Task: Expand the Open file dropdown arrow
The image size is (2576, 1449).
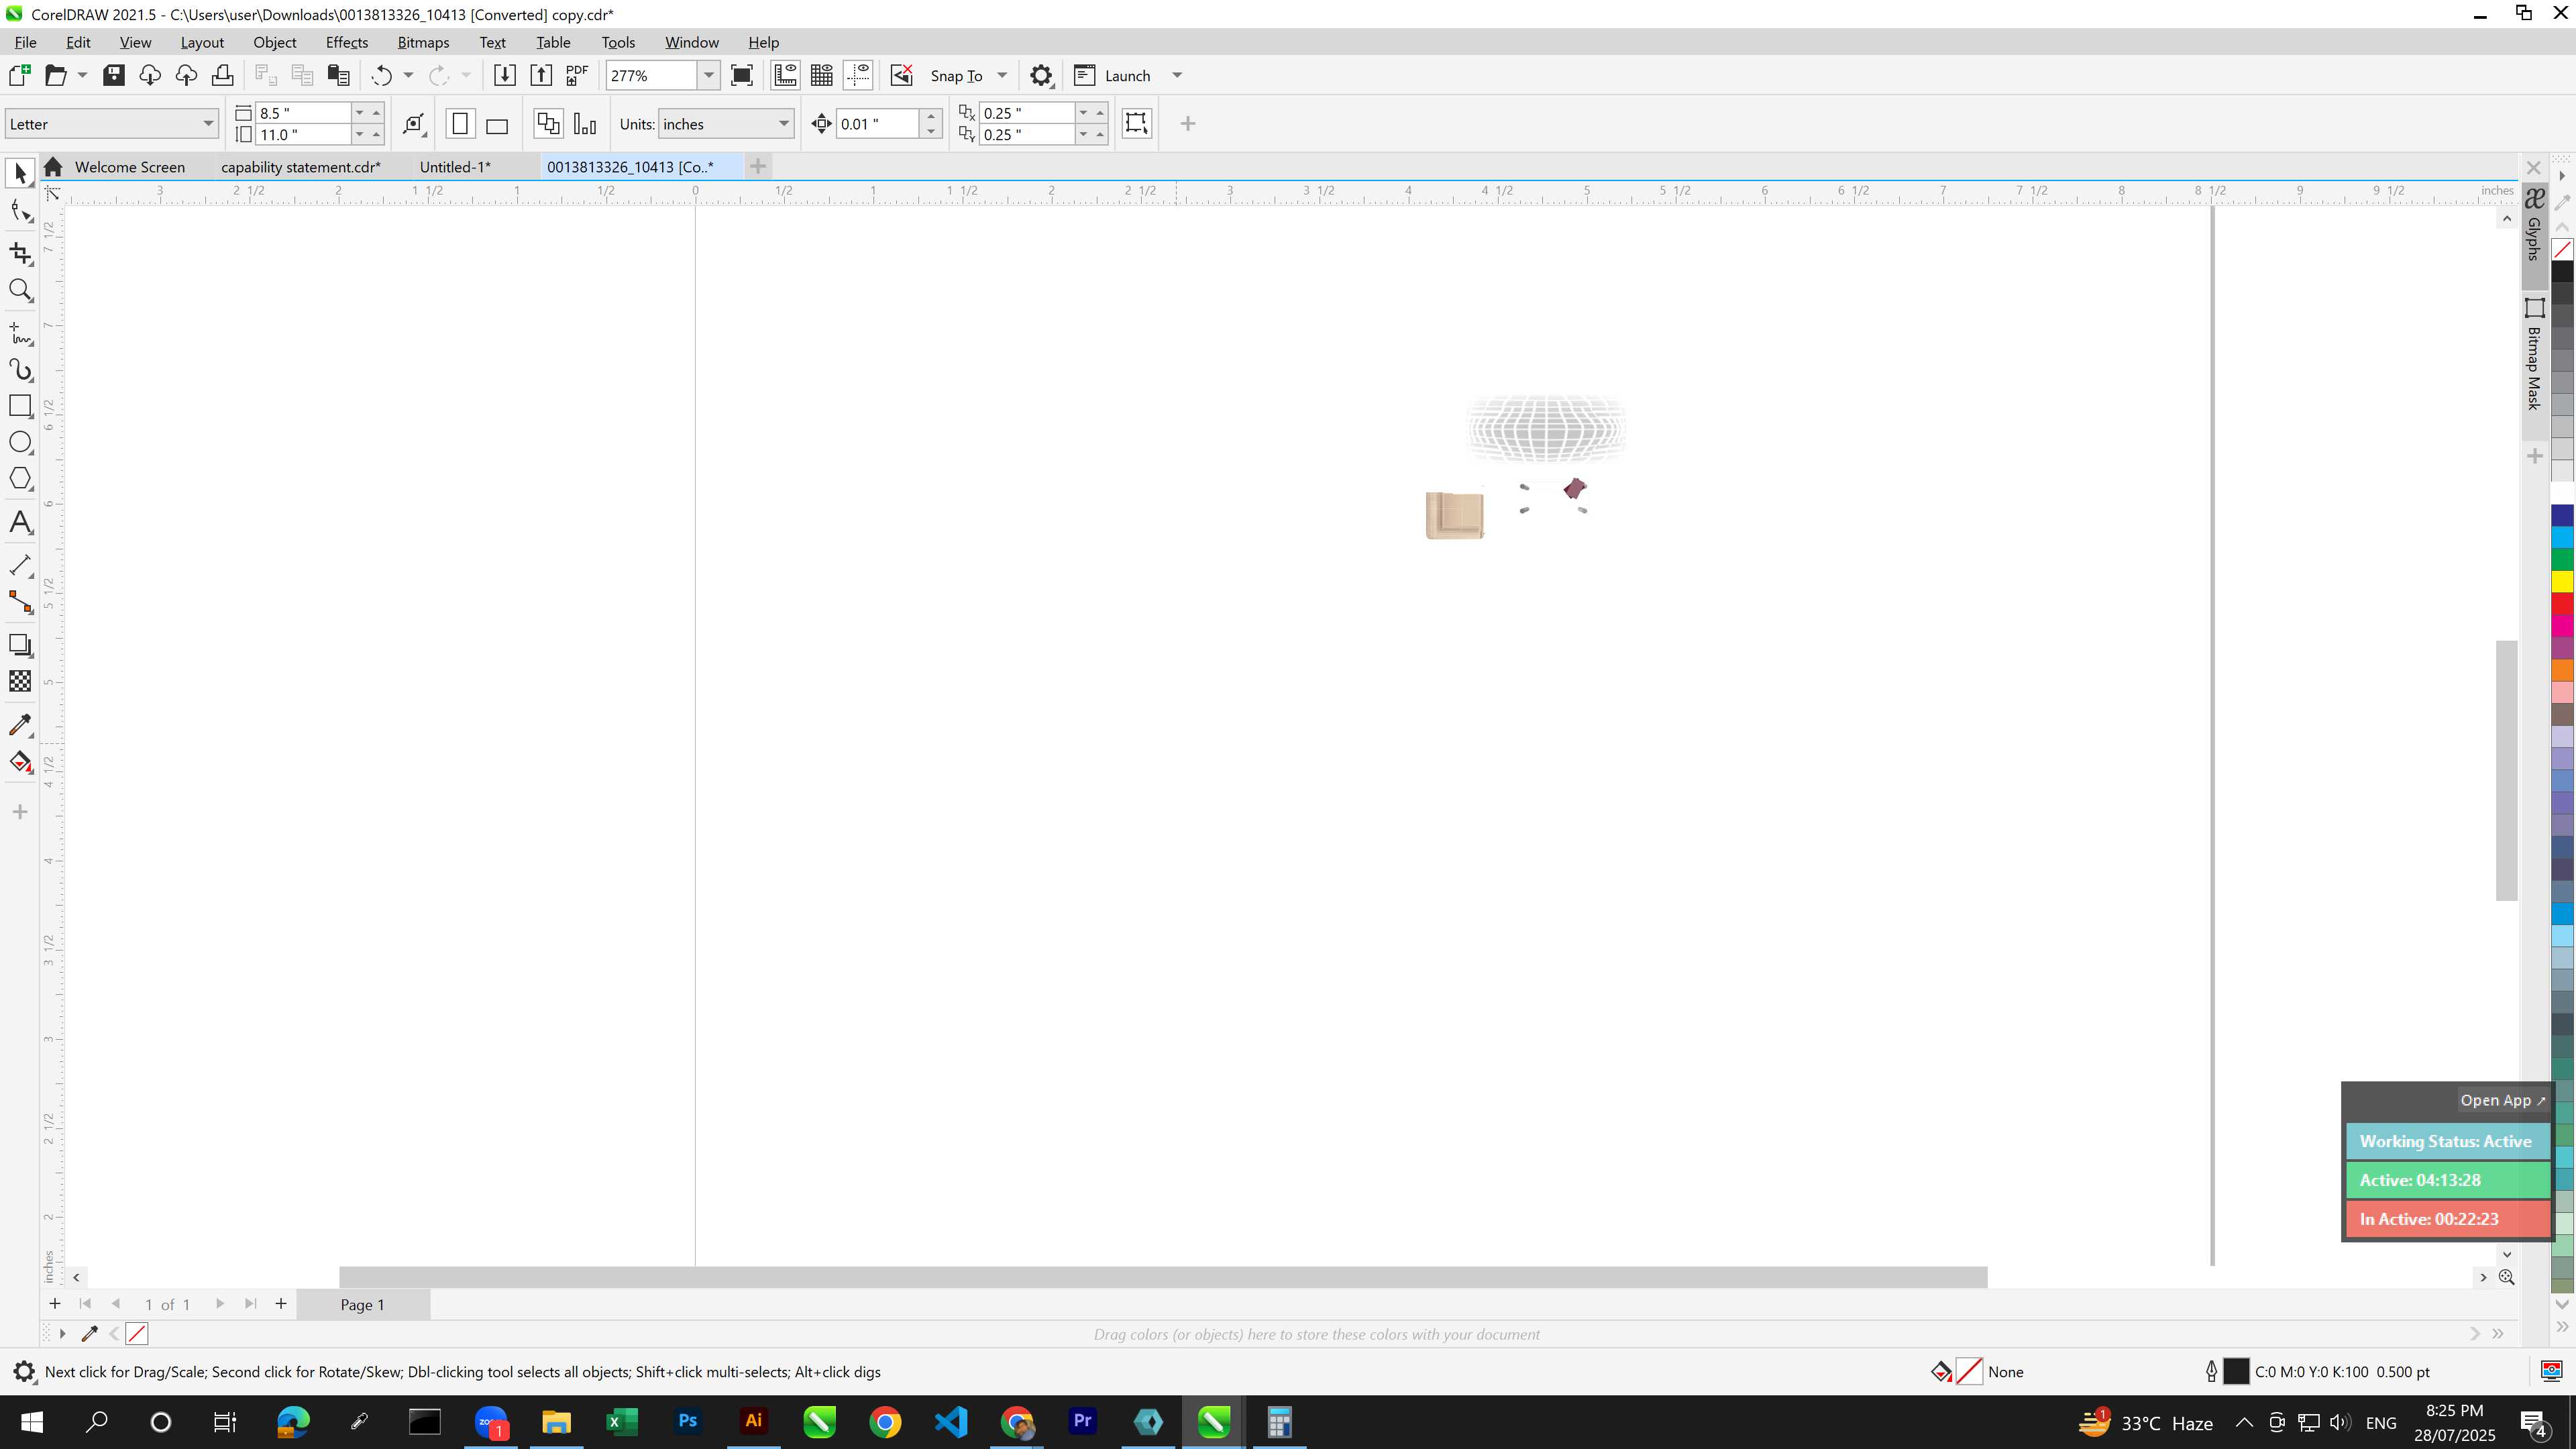Action: click(82, 75)
